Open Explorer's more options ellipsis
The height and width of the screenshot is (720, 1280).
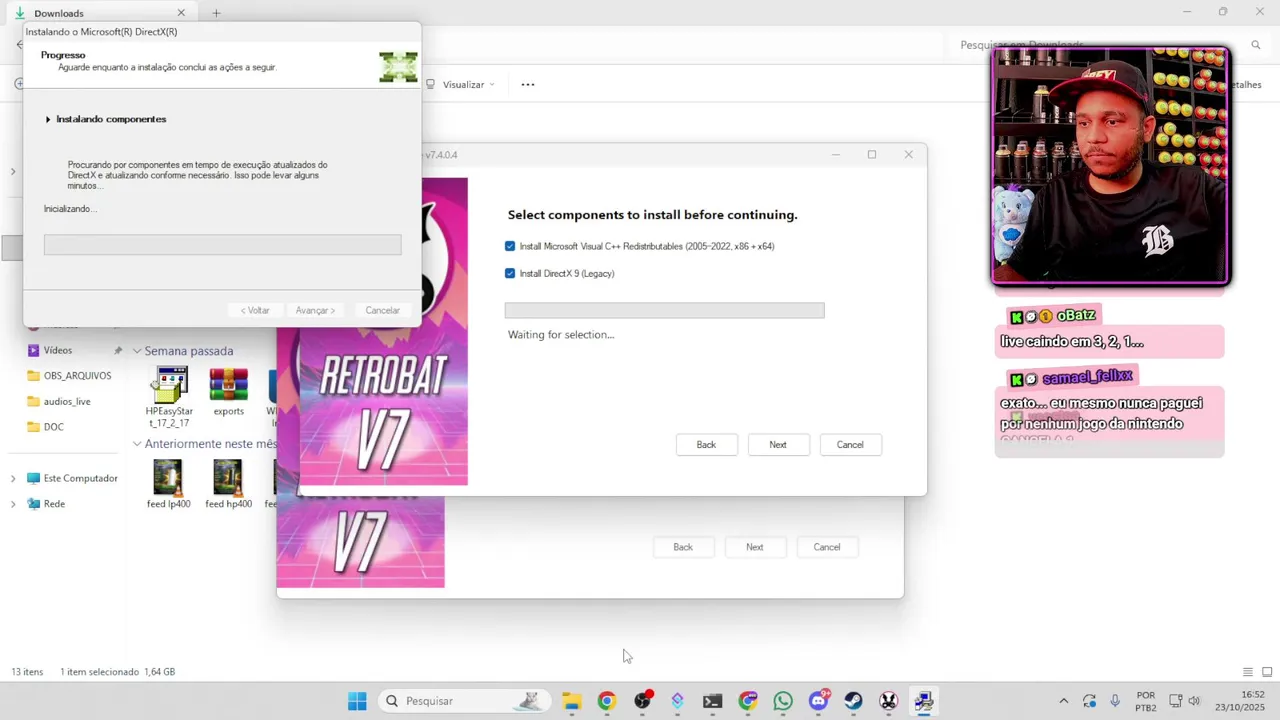[x=528, y=85]
